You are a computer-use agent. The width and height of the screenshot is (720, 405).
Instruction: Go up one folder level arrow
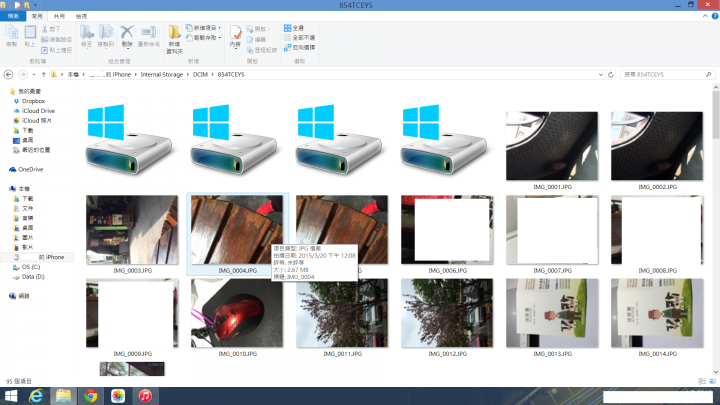[x=44, y=74]
